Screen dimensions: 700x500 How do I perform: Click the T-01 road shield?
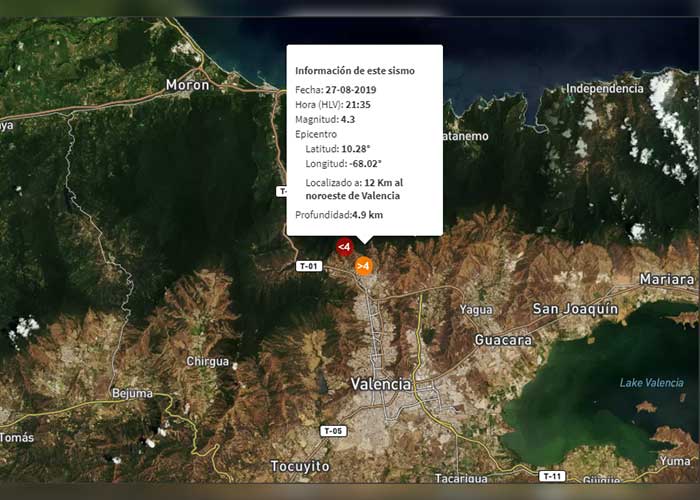pyautogui.click(x=309, y=266)
